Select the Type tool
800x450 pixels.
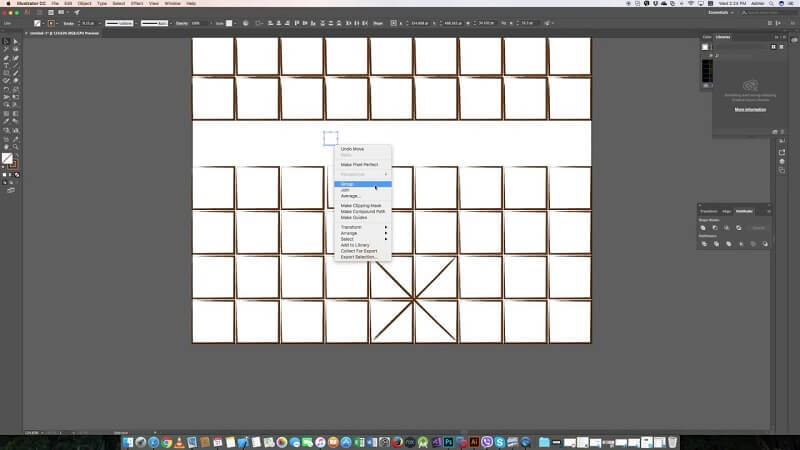coord(5,65)
